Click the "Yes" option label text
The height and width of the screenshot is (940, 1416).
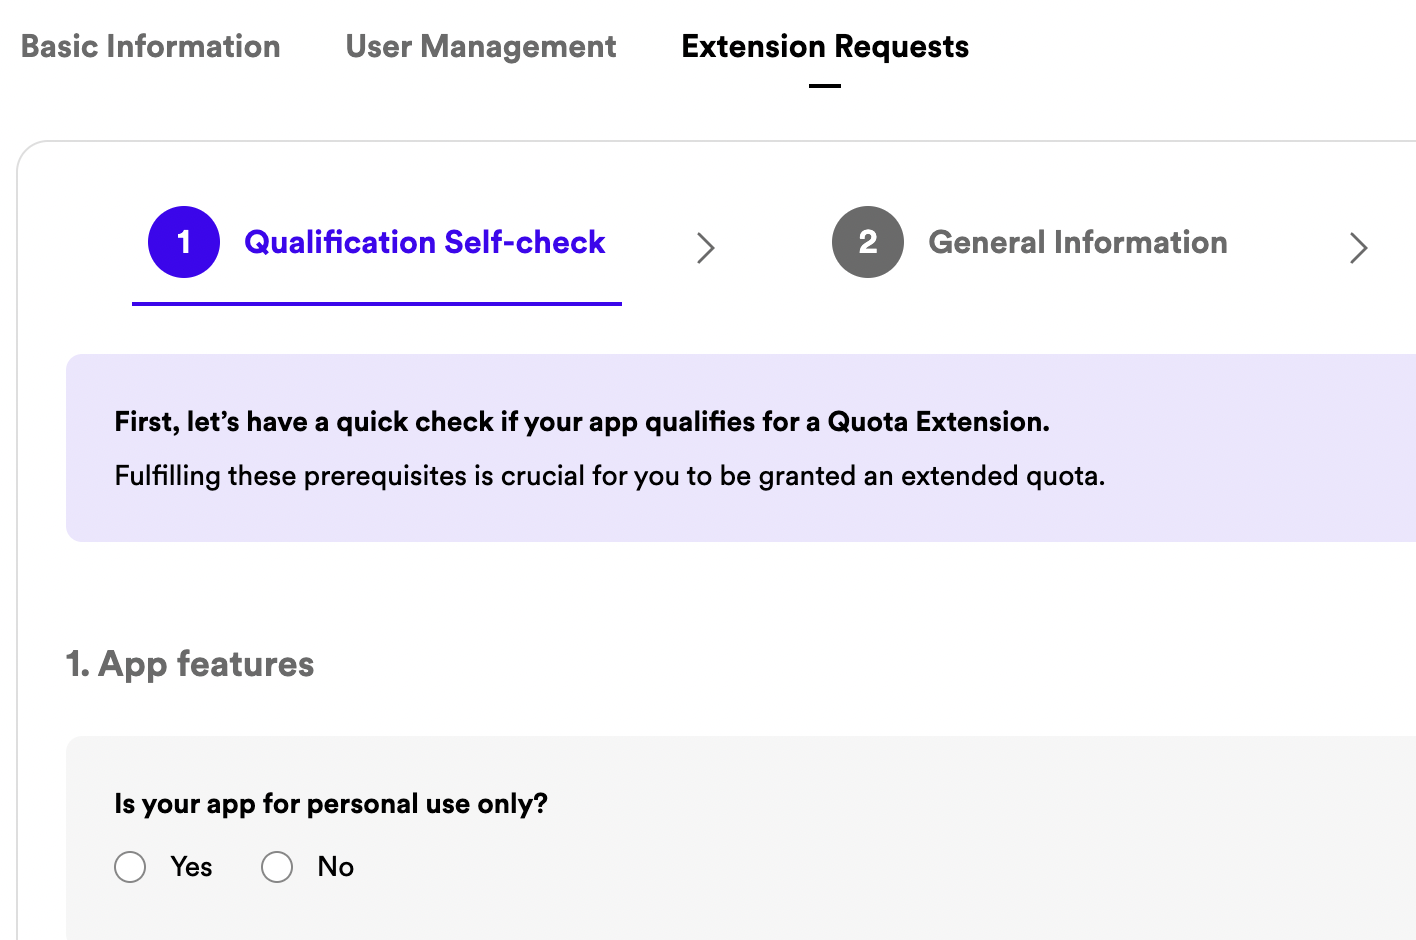191,867
